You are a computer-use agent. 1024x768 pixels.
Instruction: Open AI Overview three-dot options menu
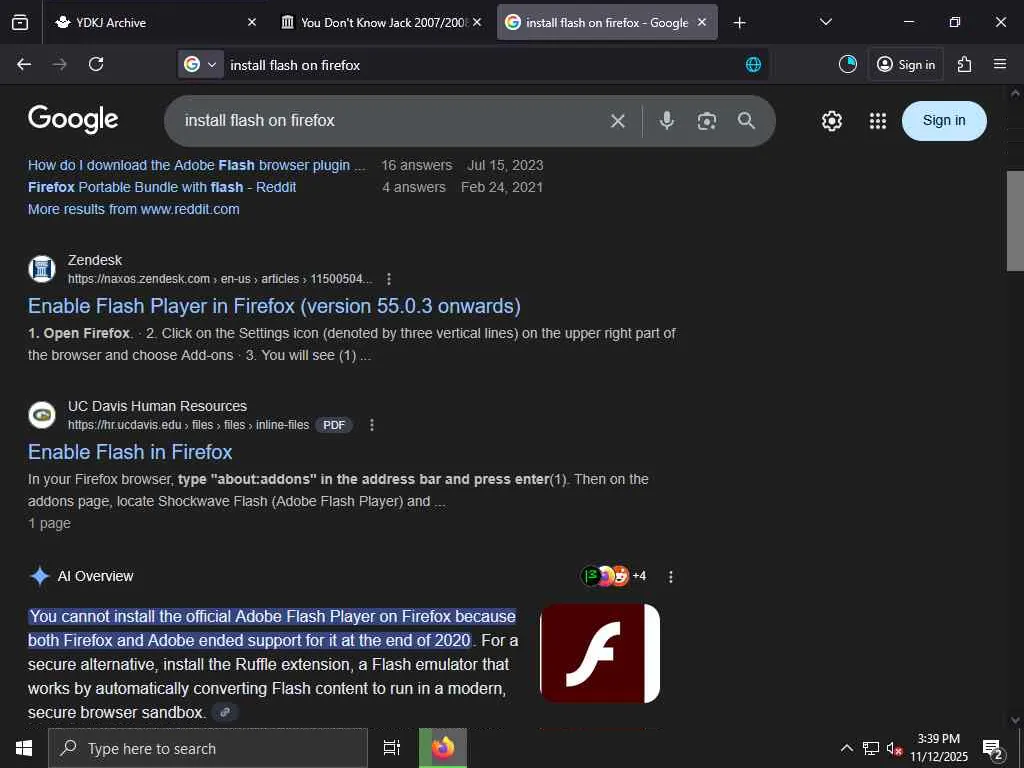671,577
